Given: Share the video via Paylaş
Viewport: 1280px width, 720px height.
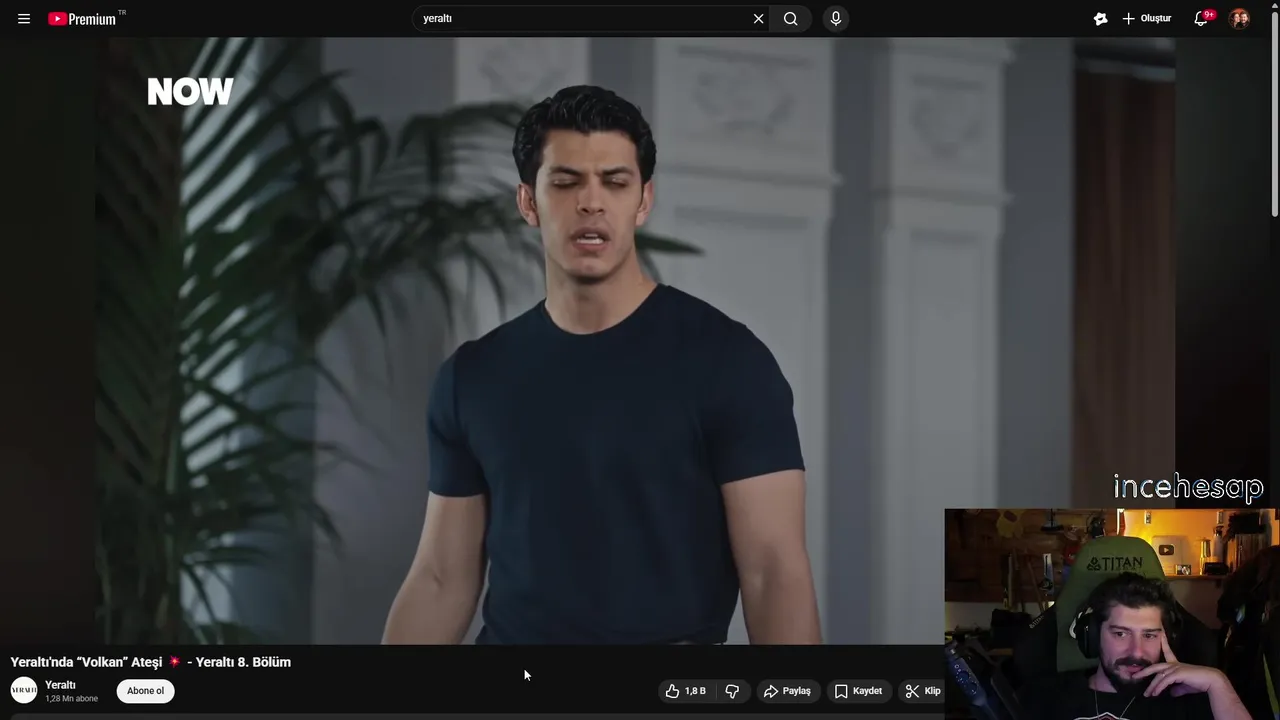Looking at the screenshot, I should coord(787,691).
